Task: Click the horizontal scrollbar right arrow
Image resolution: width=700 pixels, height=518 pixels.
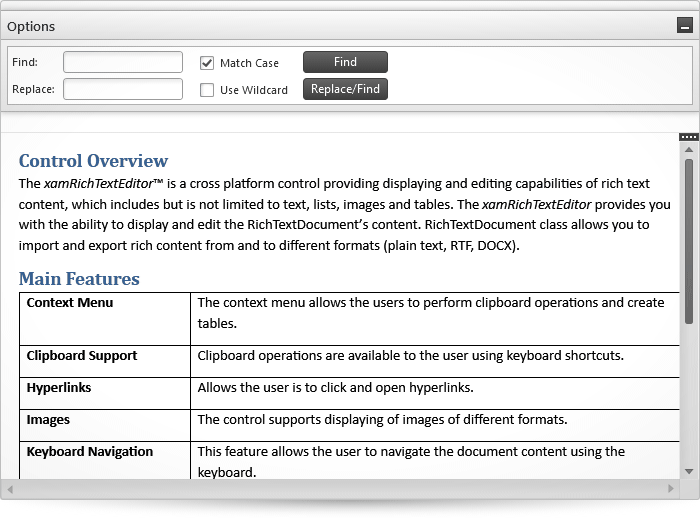Action: (x=670, y=489)
